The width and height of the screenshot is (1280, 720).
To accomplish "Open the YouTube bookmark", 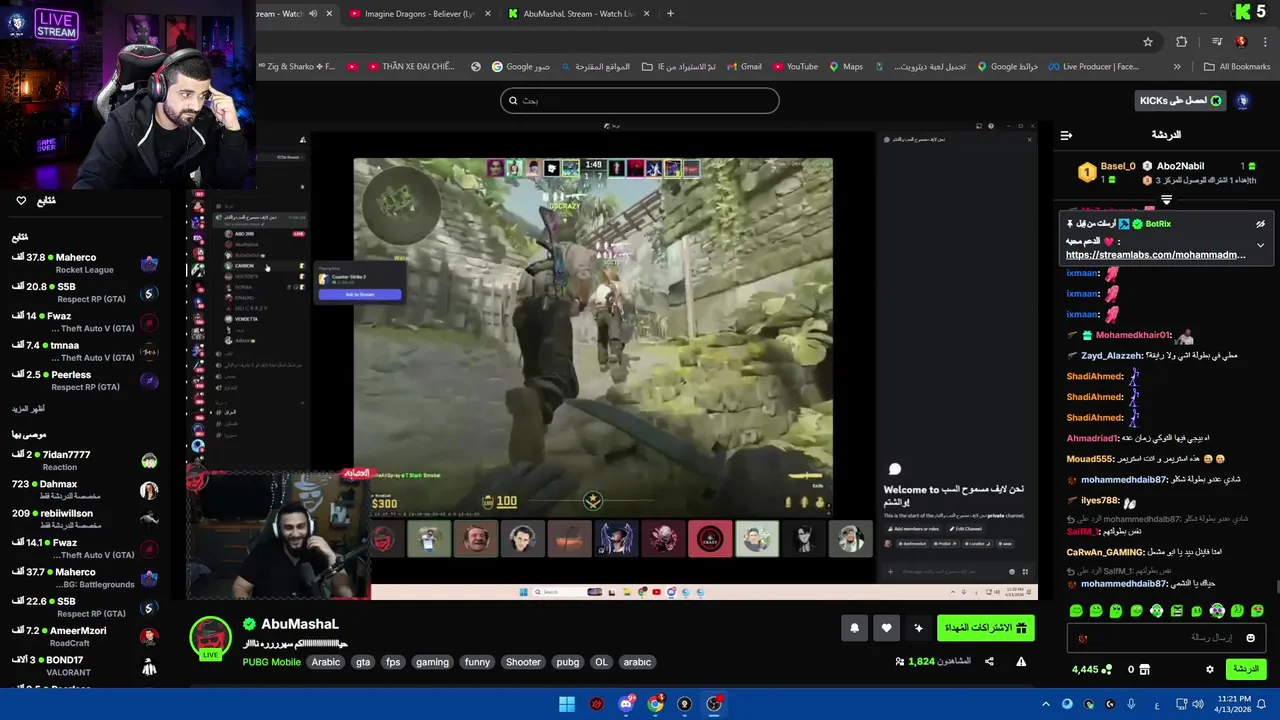I will (x=794, y=67).
